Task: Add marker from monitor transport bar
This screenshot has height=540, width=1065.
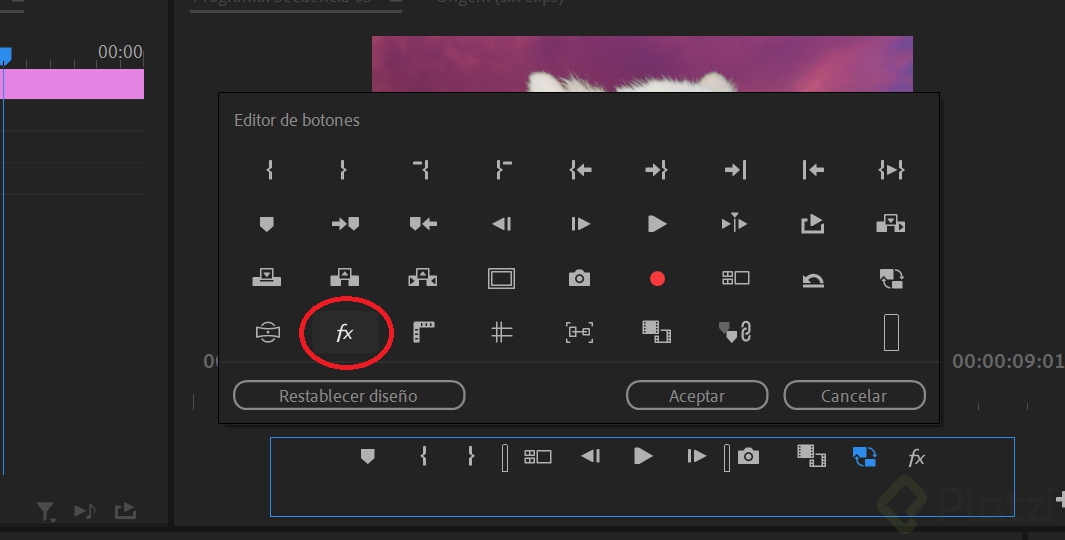Action: coord(367,456)
